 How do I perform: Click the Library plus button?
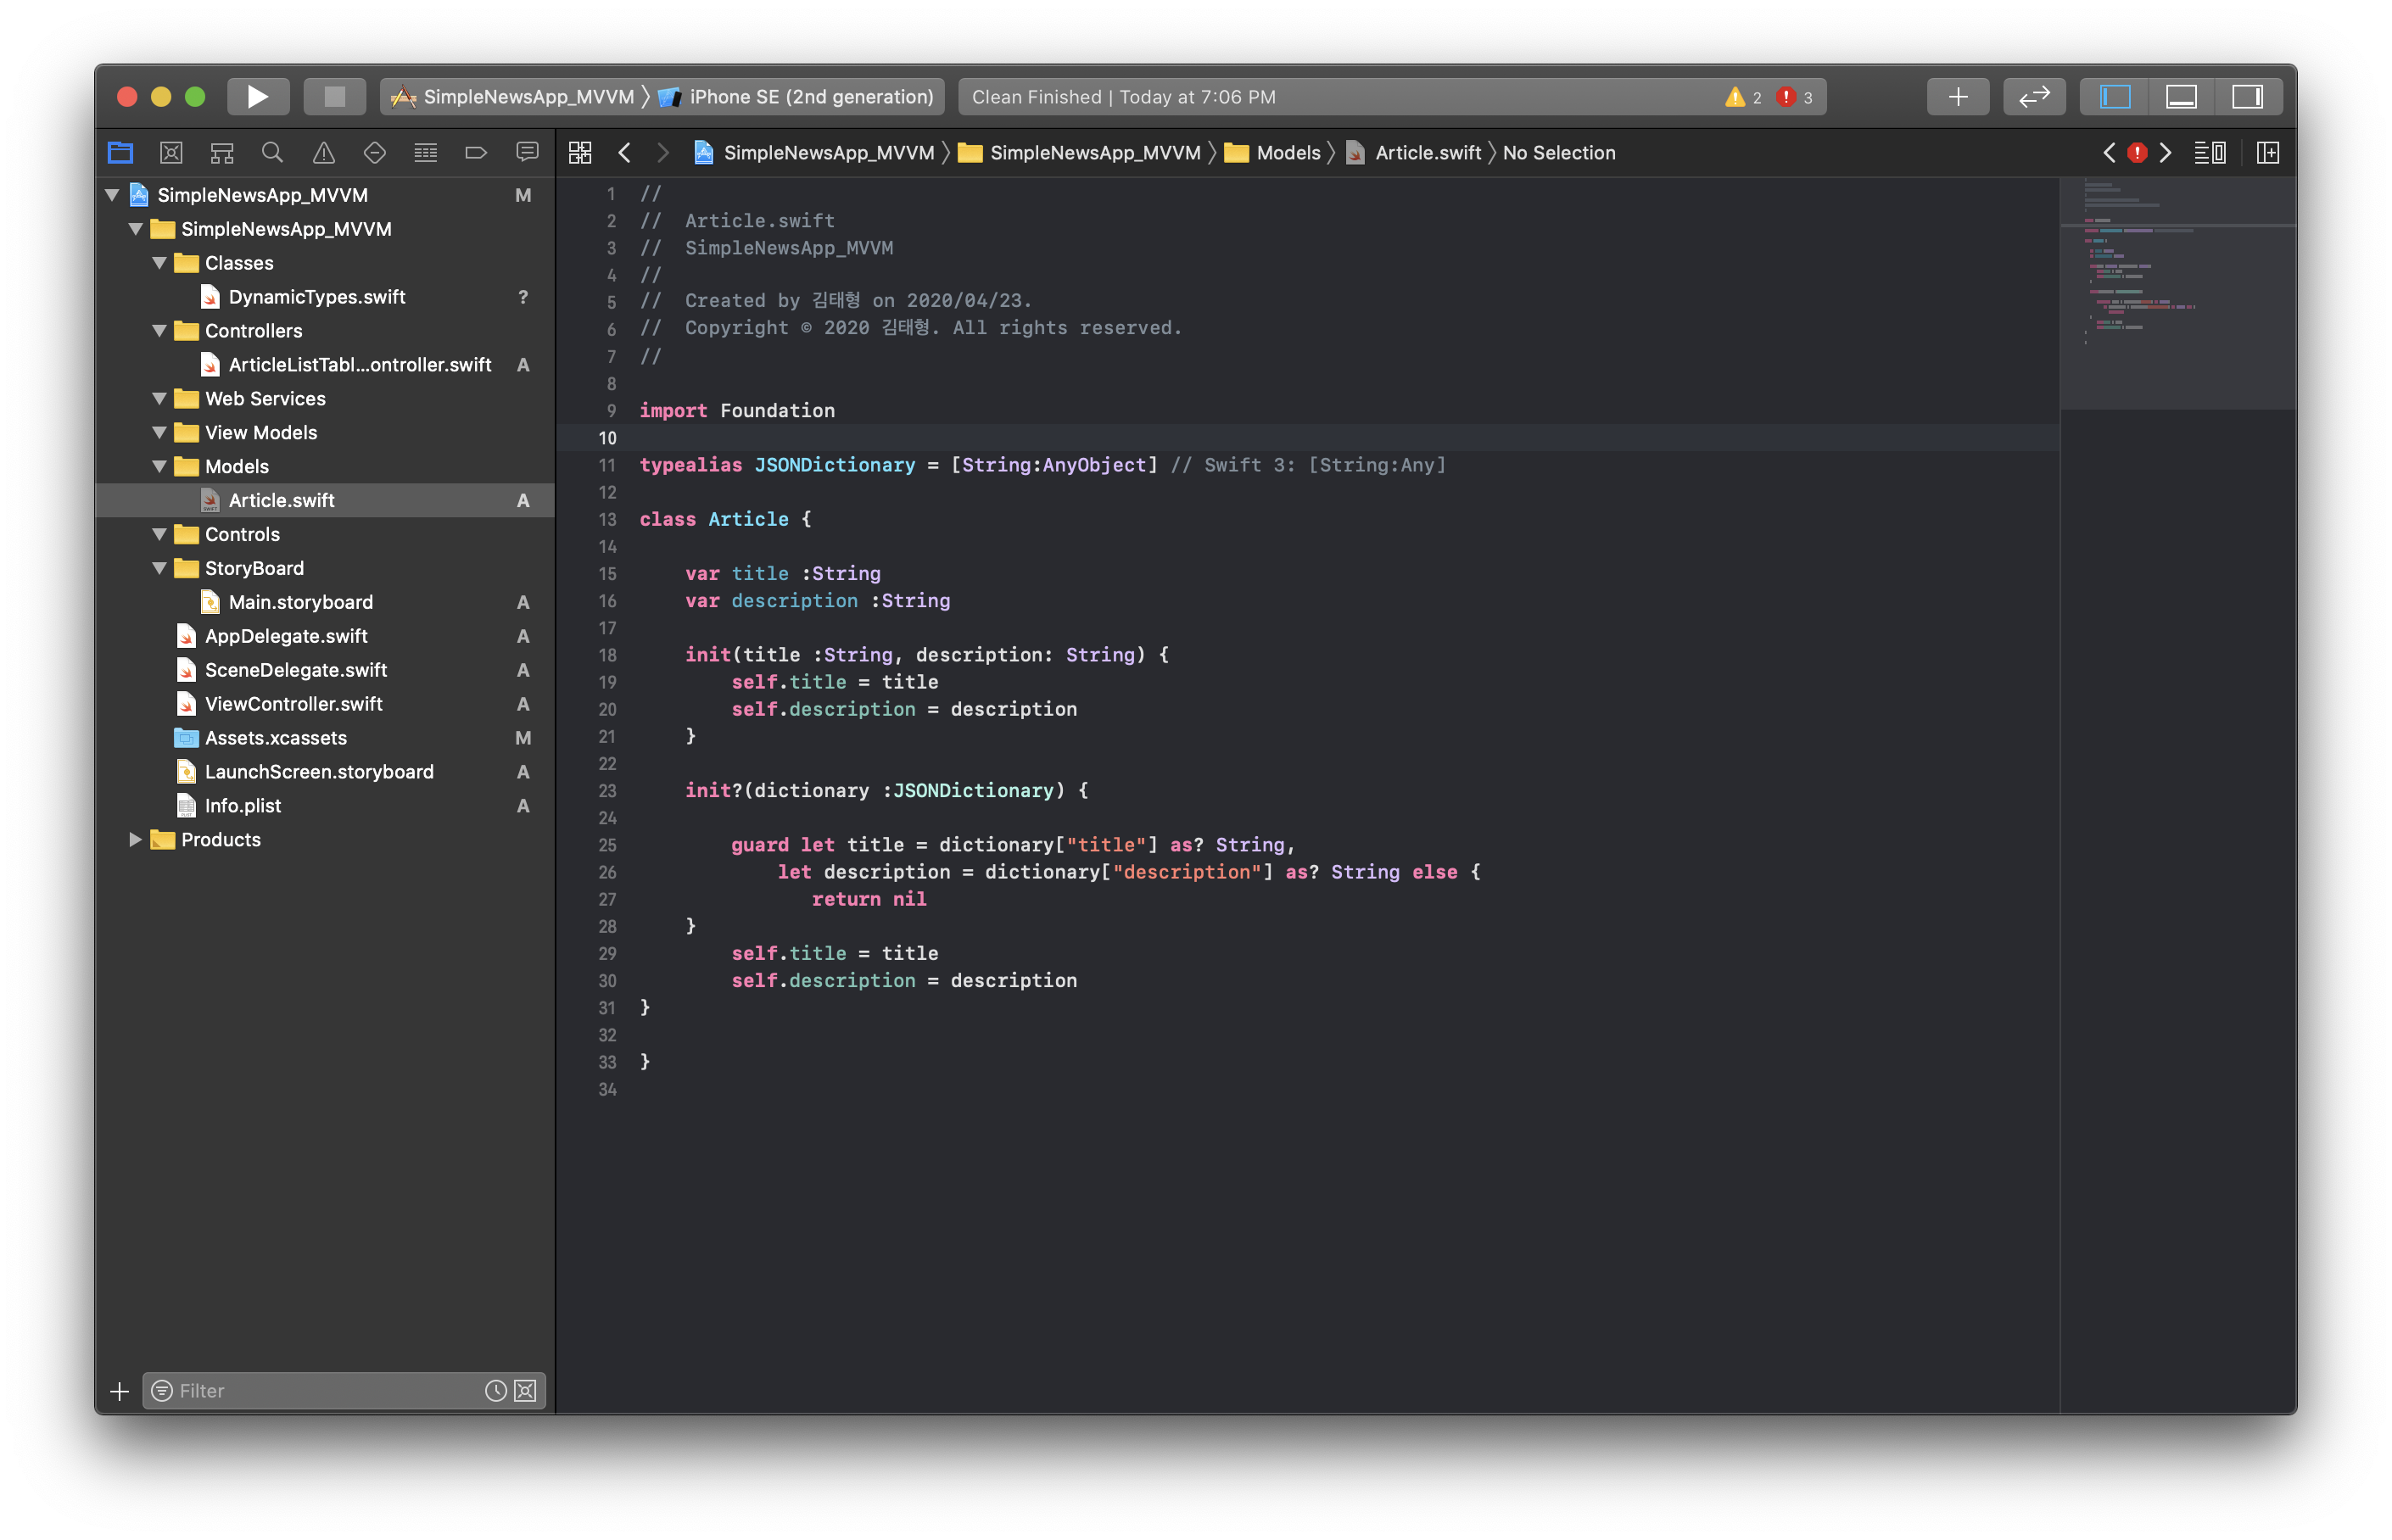(1957, 97)
